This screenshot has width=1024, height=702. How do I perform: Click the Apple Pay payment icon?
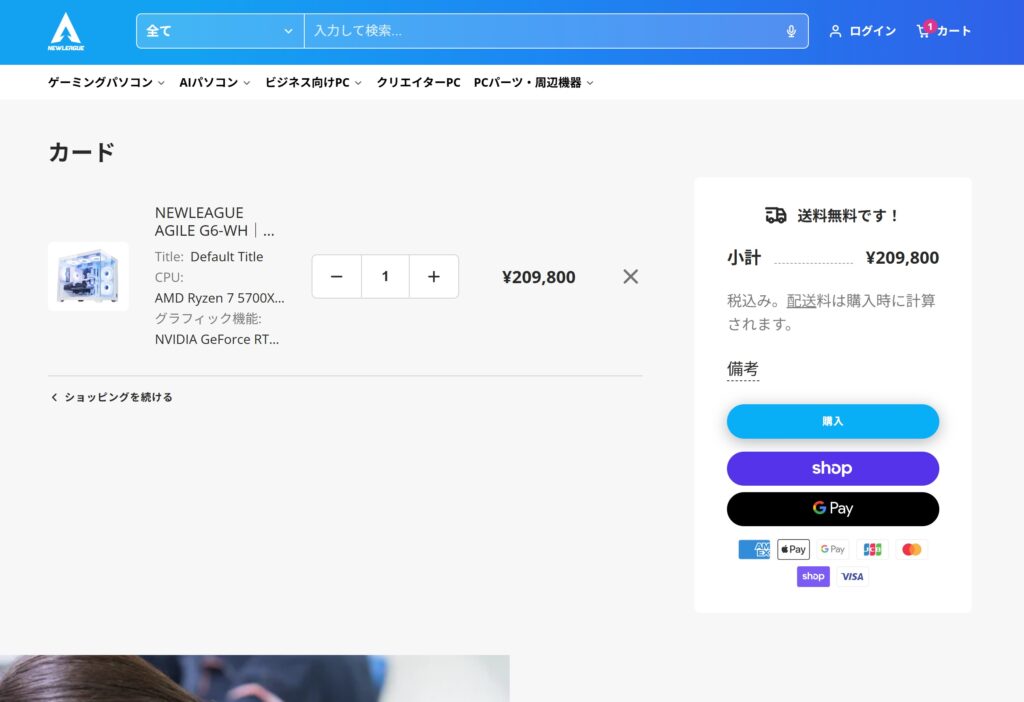[x=793, y=549]
